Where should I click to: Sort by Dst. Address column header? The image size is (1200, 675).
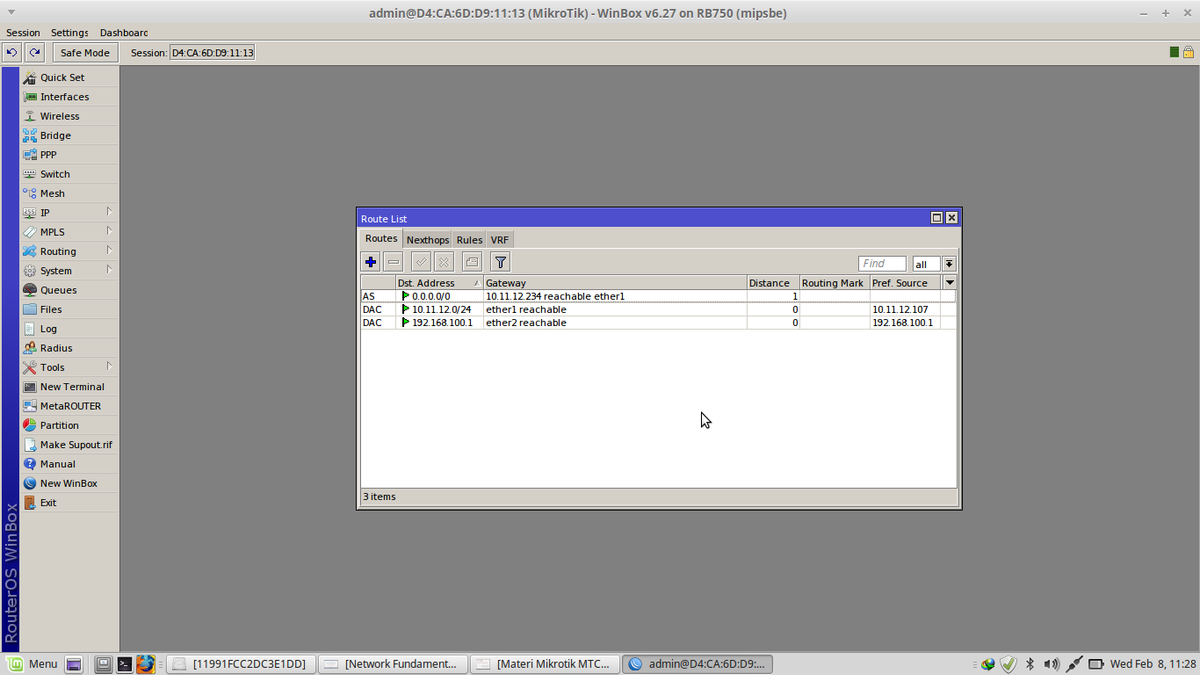439,283
